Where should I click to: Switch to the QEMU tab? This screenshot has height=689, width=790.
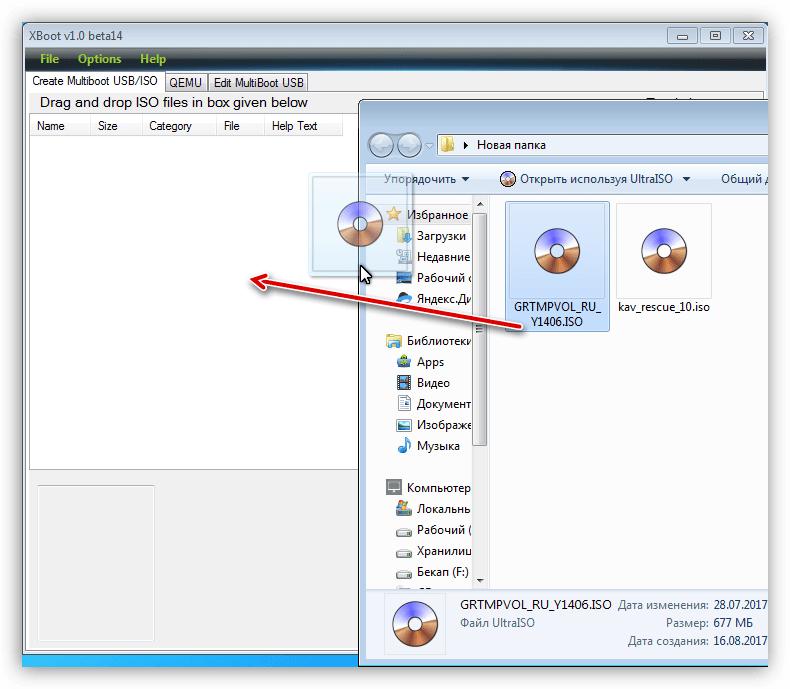pyautogui.click(x=185, y=83)
